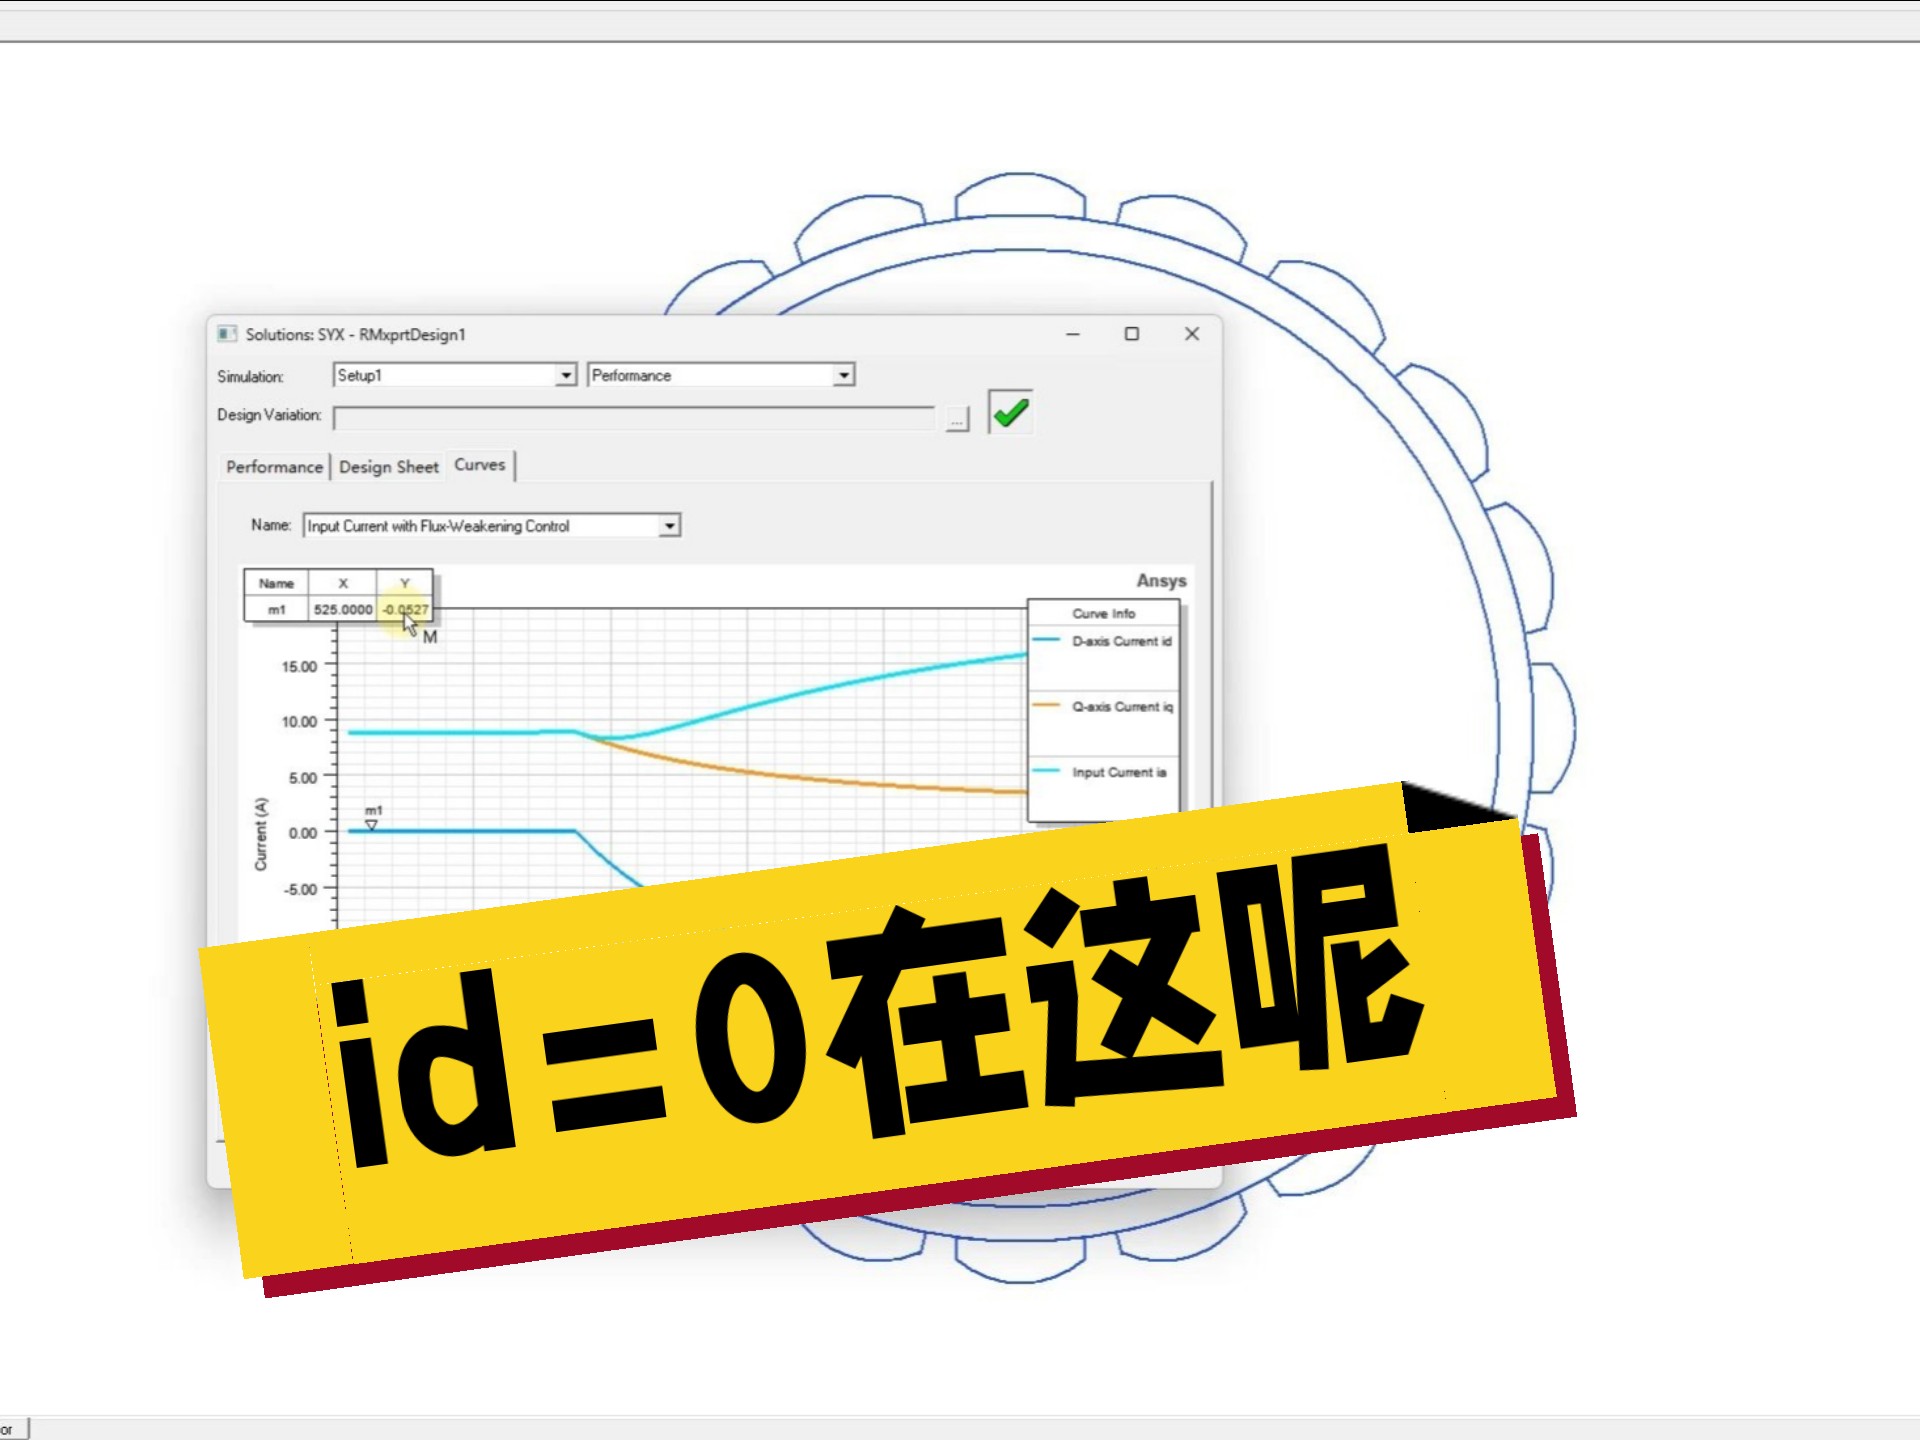Image resolution: width=1920 pixels, height=1440 pixels.
Task: Minimize the Solutions dialog window
Action: [x=1073, y=334]
